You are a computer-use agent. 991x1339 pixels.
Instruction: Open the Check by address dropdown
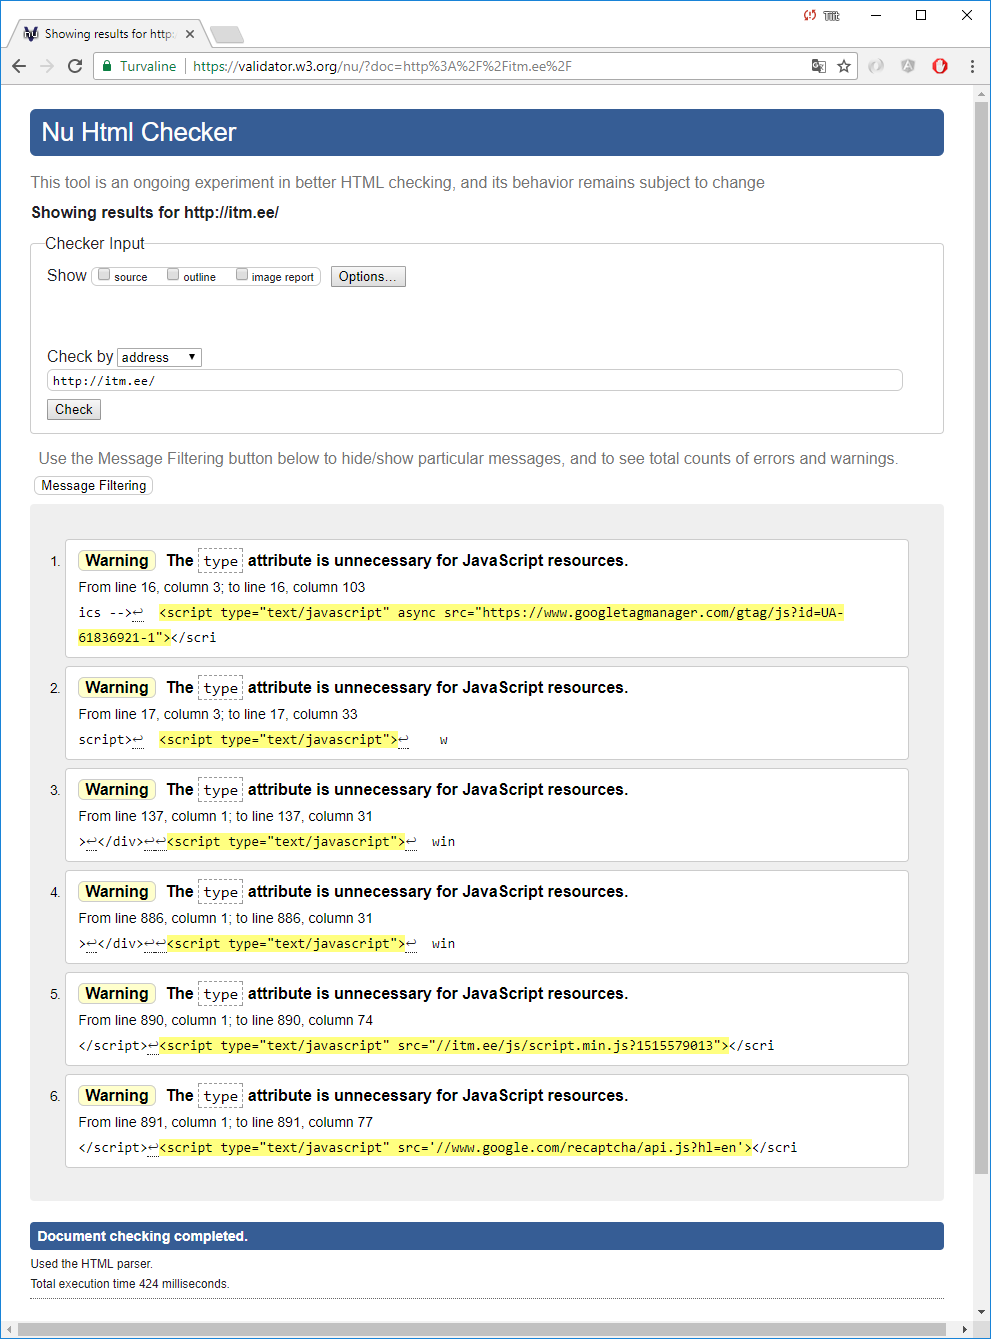coord(160,357)
